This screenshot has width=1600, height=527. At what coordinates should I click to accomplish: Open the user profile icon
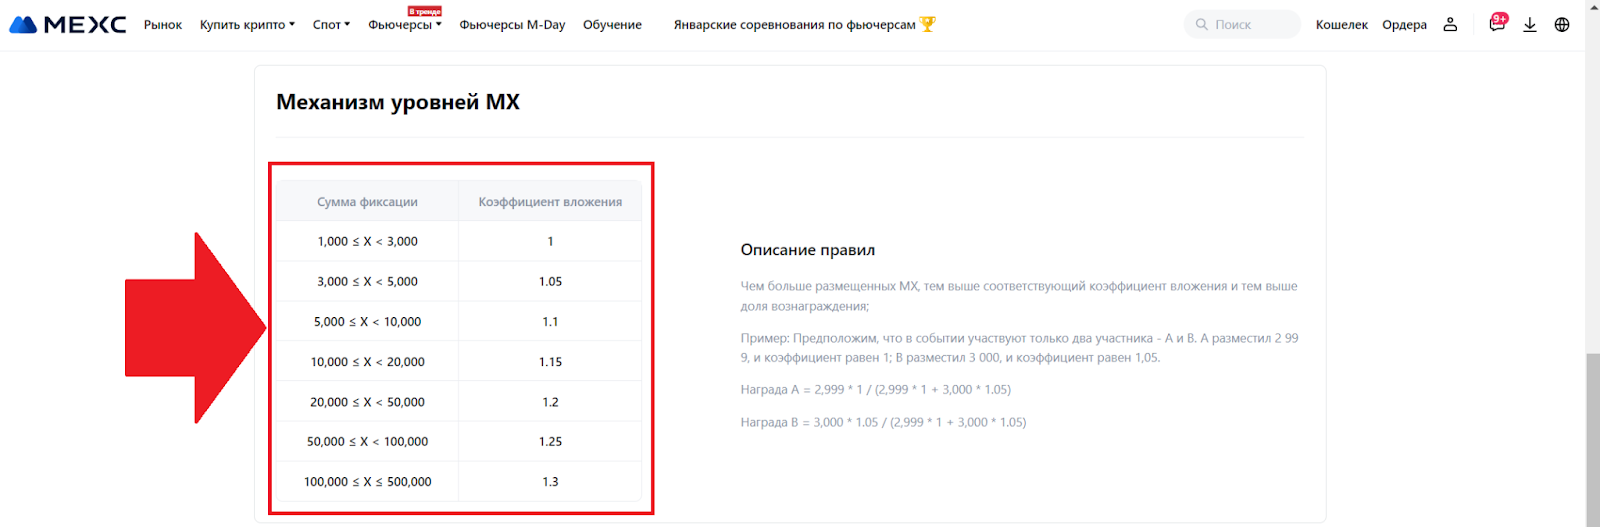coord(1450,25)
